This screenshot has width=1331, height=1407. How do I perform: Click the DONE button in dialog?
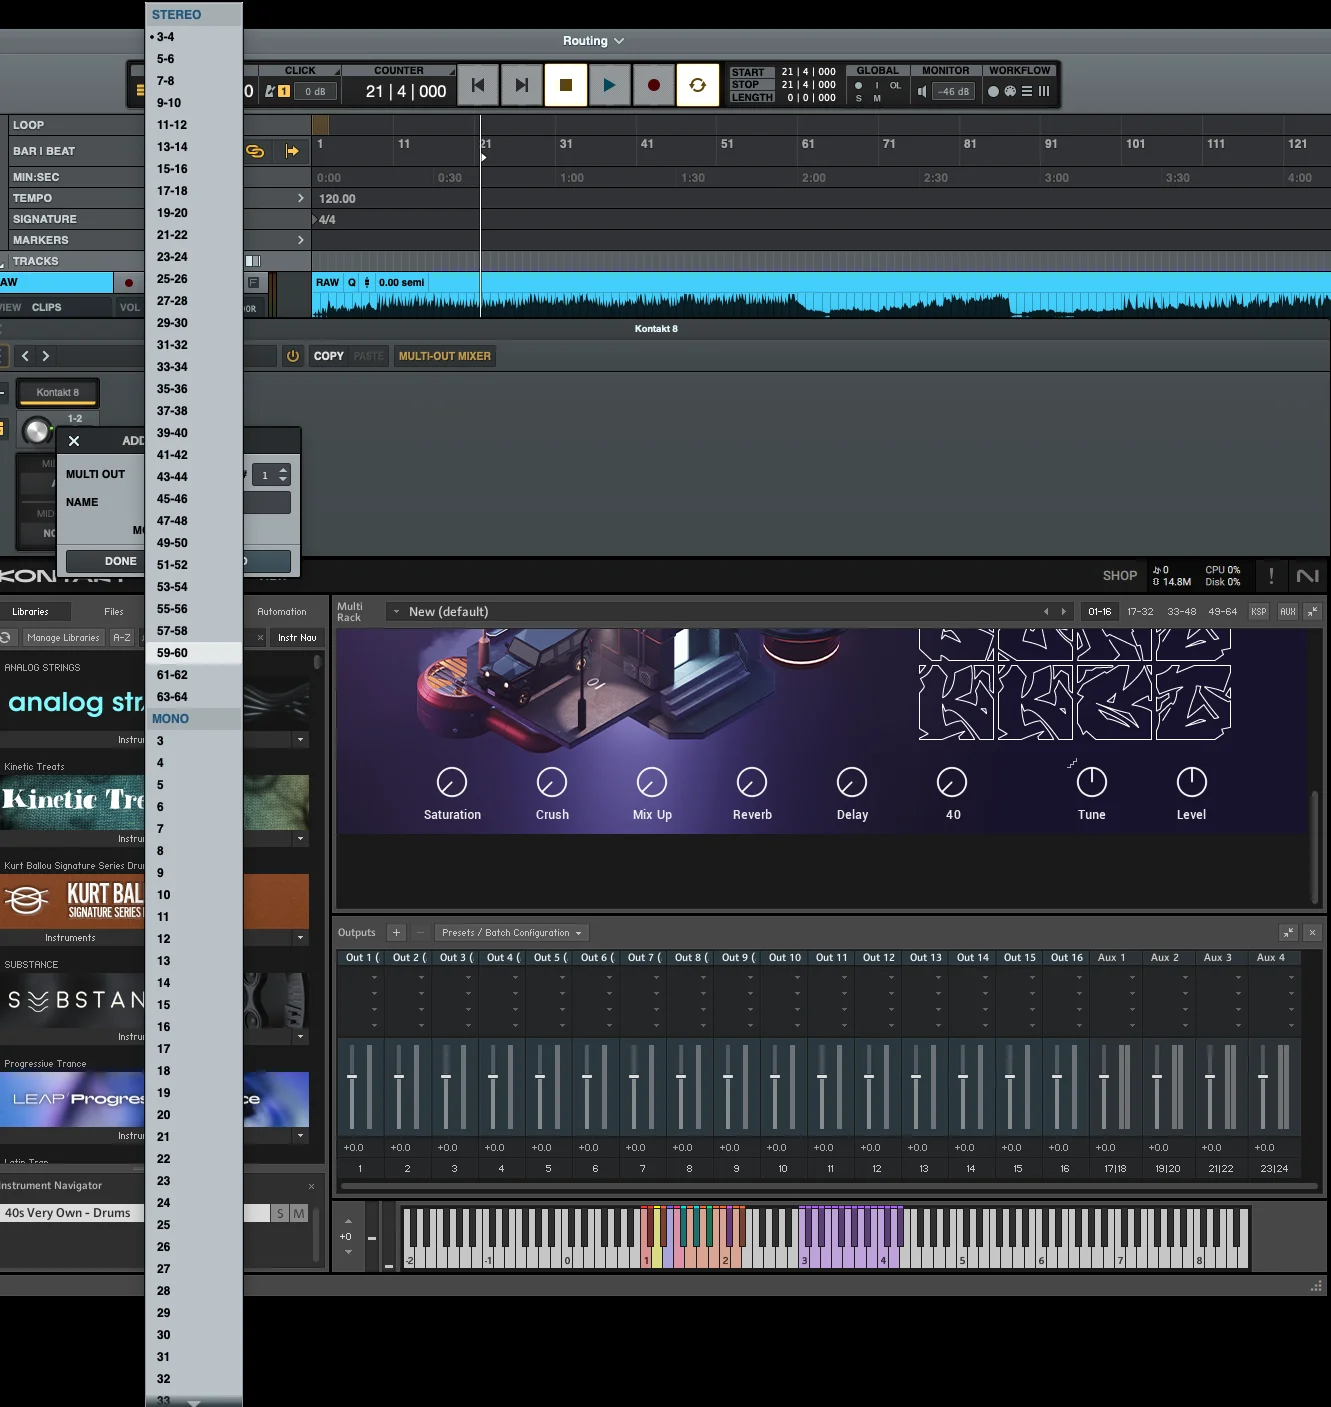tap(120, 561)
